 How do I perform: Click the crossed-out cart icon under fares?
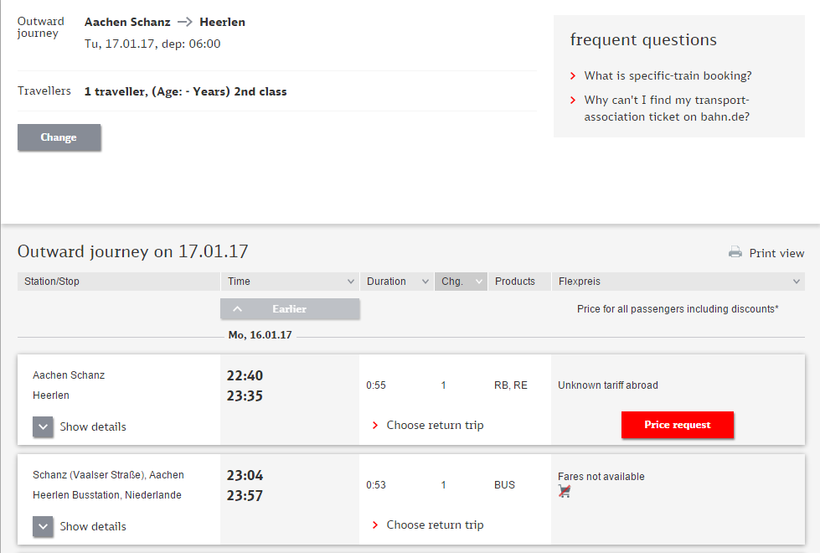pos(564,492)
